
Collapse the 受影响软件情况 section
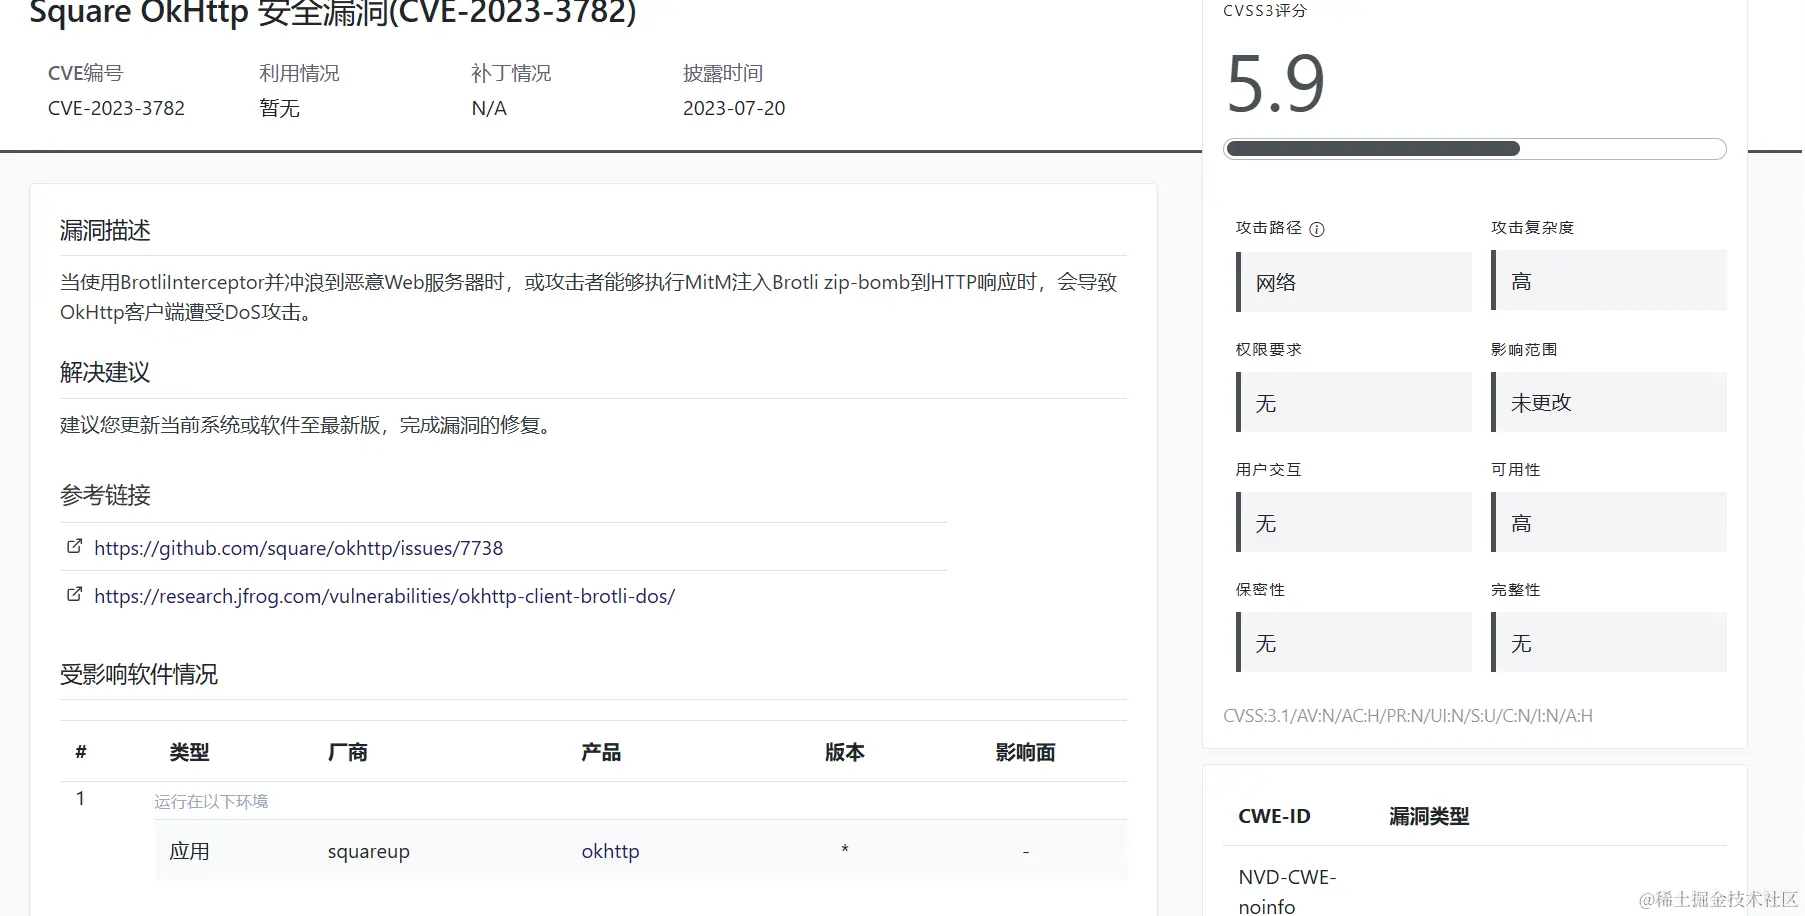pyautogui.click(x=139, y=674)
